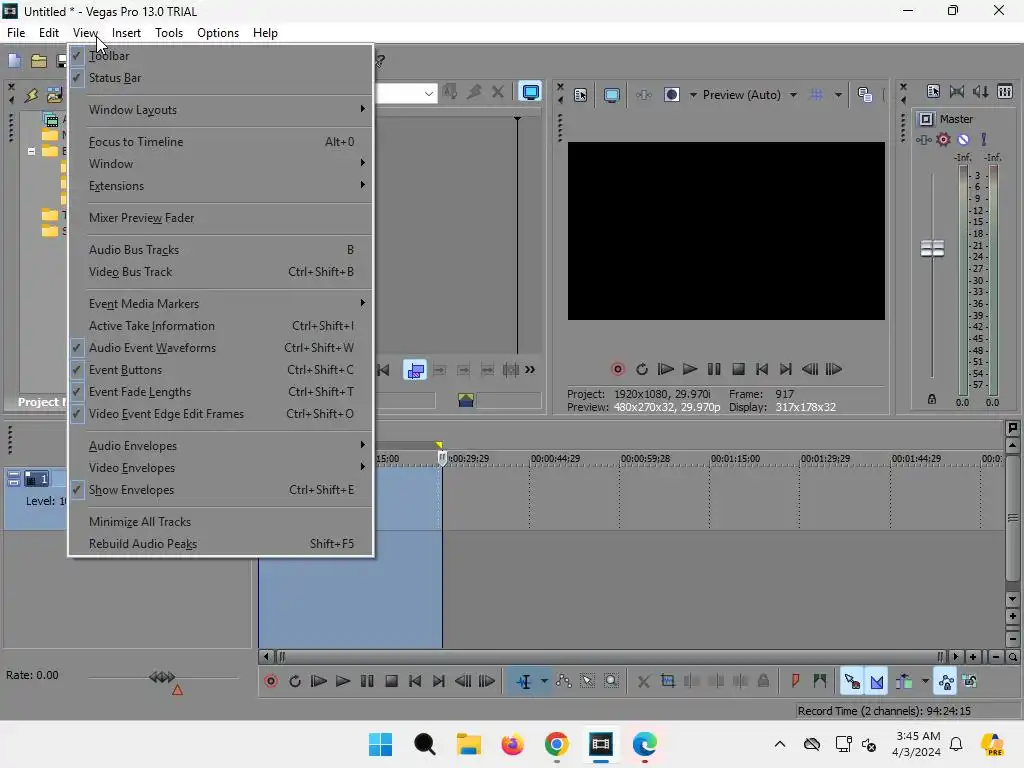Open Video Output FX in preview toolbar
This screenshot has width=1024, height=768.
point(643,95)
